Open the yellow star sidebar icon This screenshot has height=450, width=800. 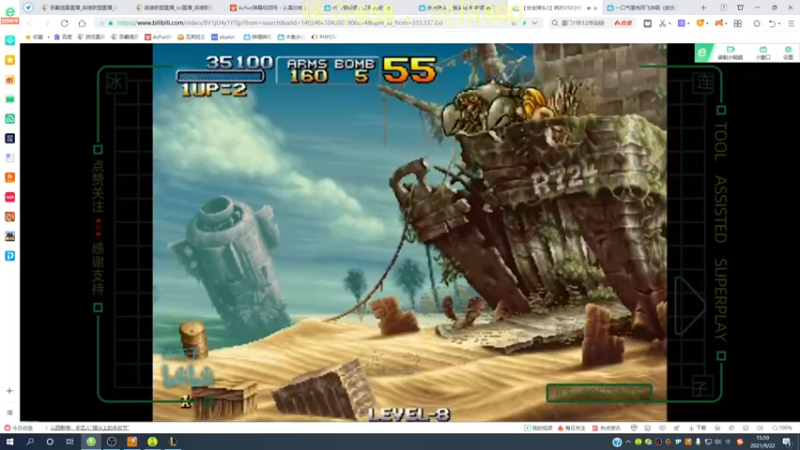10,60
